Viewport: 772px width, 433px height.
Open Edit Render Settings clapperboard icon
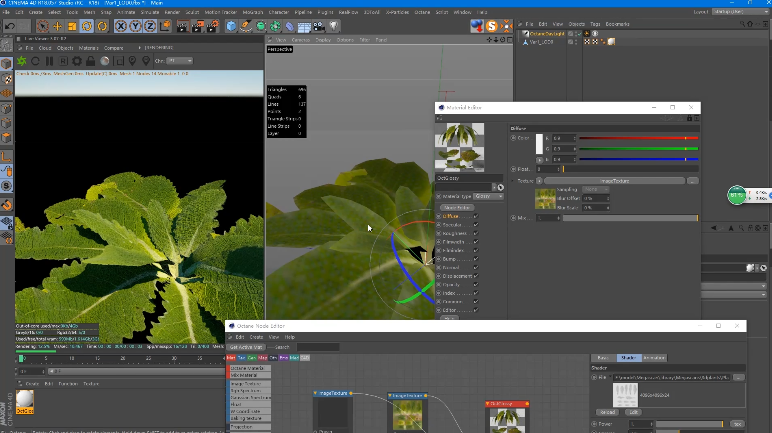pyautogui.click(x=213, y=26)
